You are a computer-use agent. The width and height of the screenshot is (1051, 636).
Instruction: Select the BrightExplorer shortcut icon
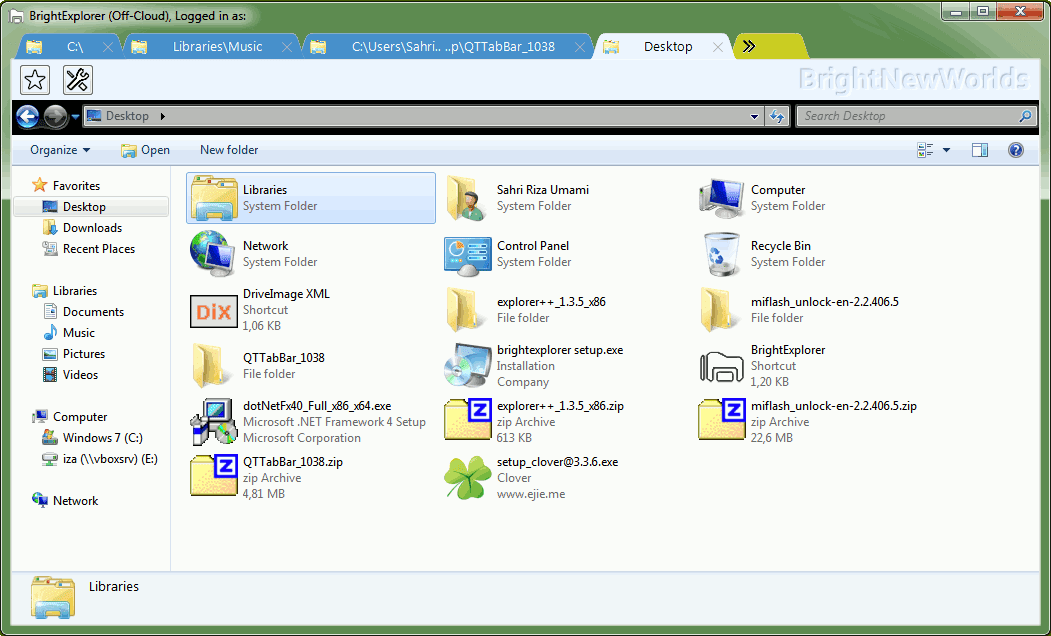point(722,367)
